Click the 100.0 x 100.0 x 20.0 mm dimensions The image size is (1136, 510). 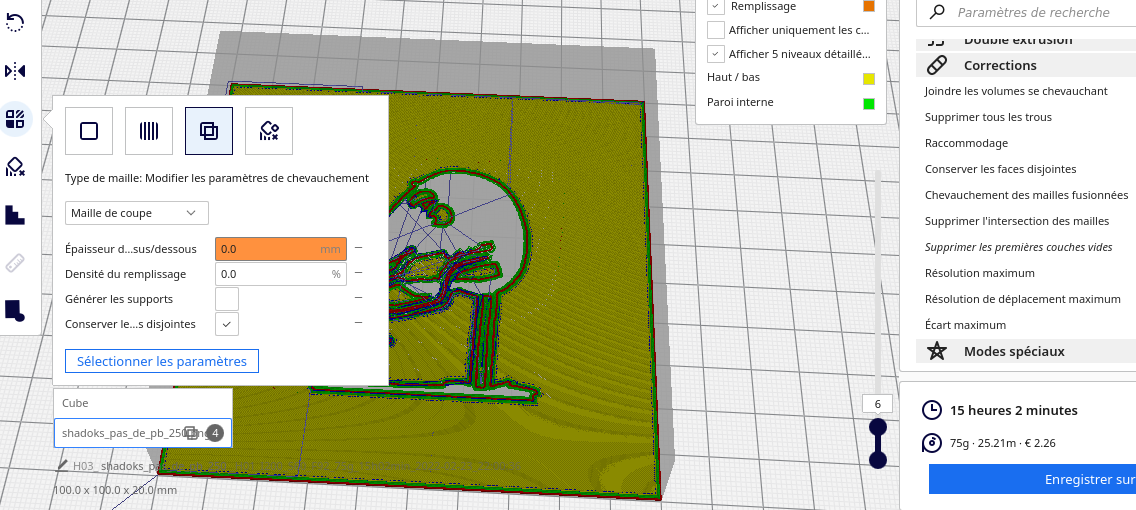(114, 490)
